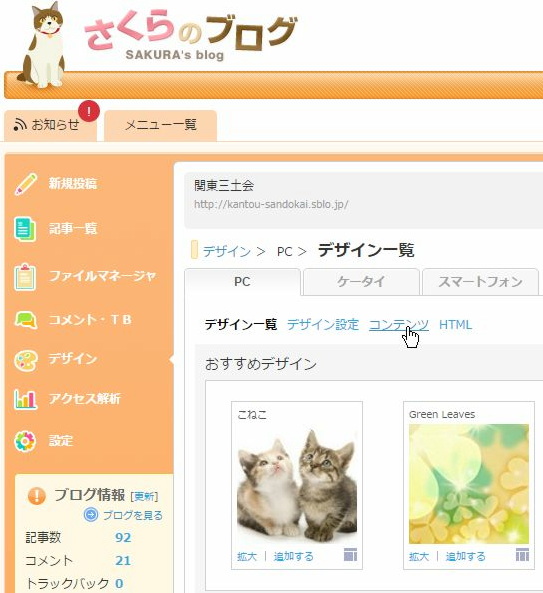Image resolution: width=543 pixels, height=593 pixels.
Task: Click the pencil icon for 新規投稿
Action: [25, 184]
